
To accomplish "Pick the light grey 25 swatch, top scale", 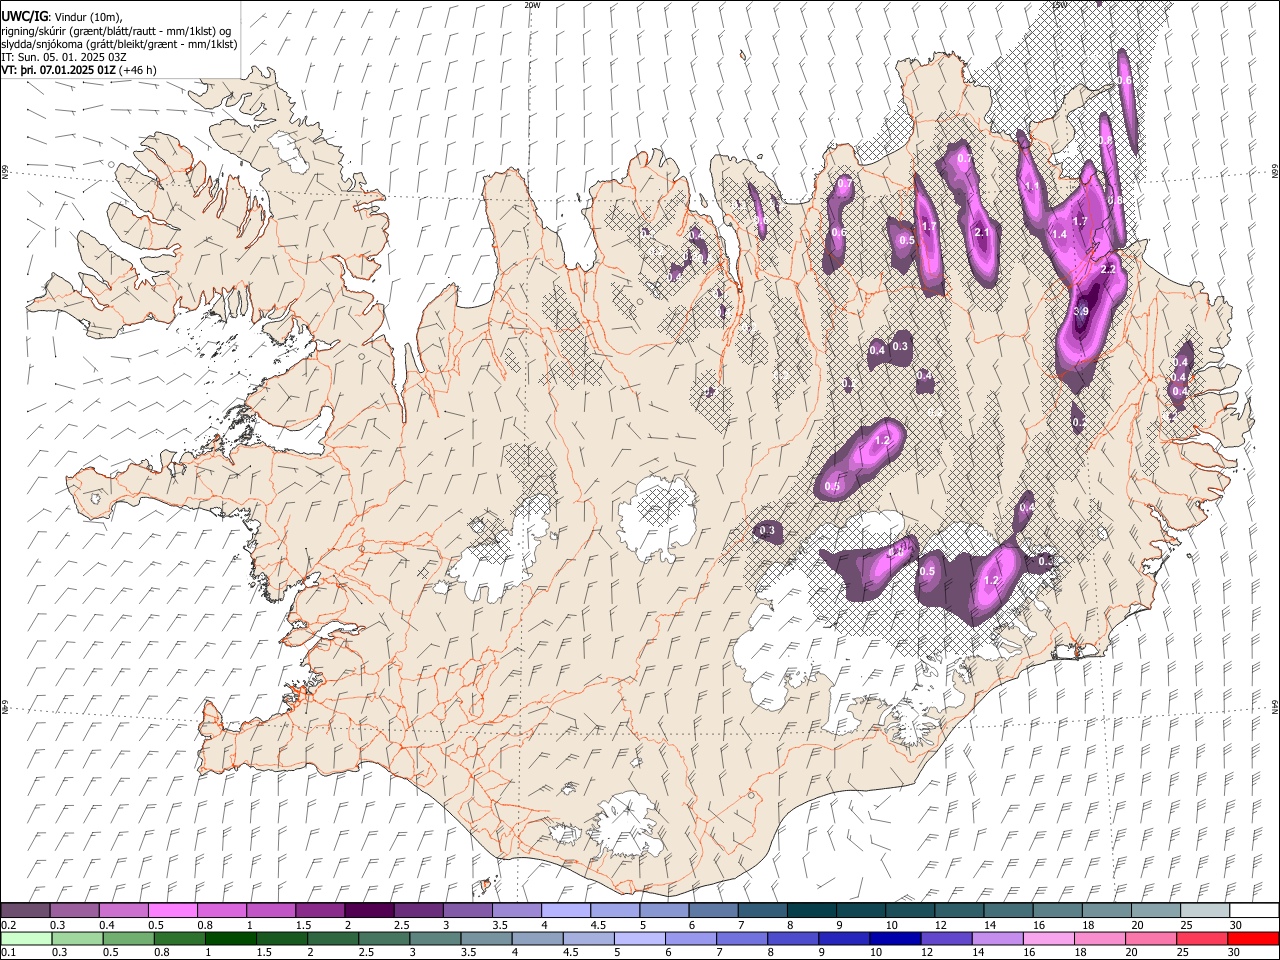I will pyautogui.click(x=1205, y=910).
